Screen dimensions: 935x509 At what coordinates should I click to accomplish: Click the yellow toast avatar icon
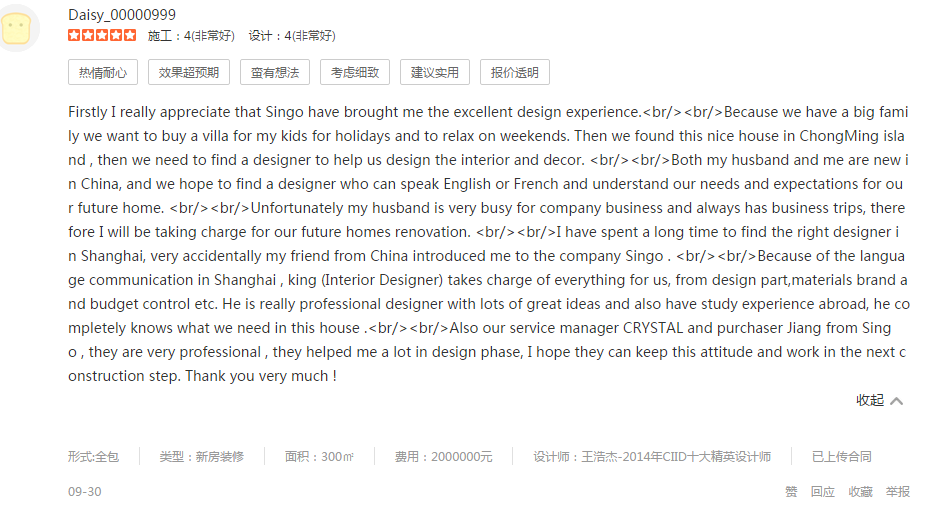click(x=19, y=28)
